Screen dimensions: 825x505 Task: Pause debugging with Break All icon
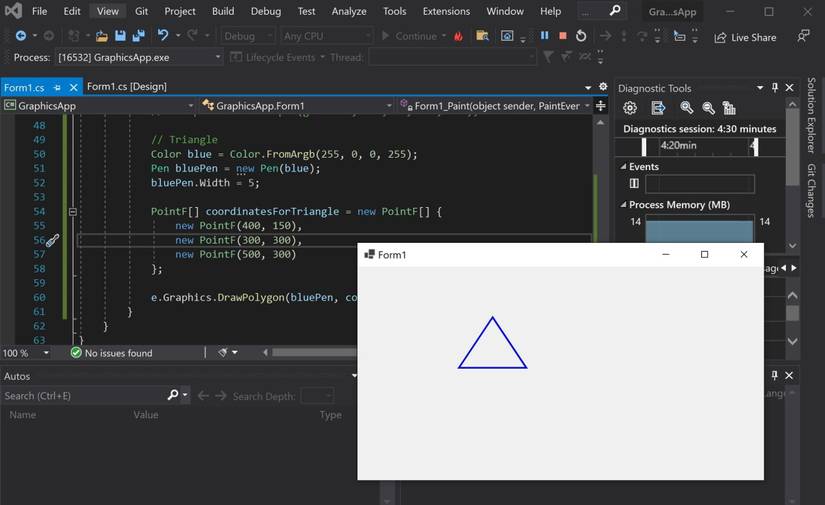pyautogui.click(x=545, y=35)
